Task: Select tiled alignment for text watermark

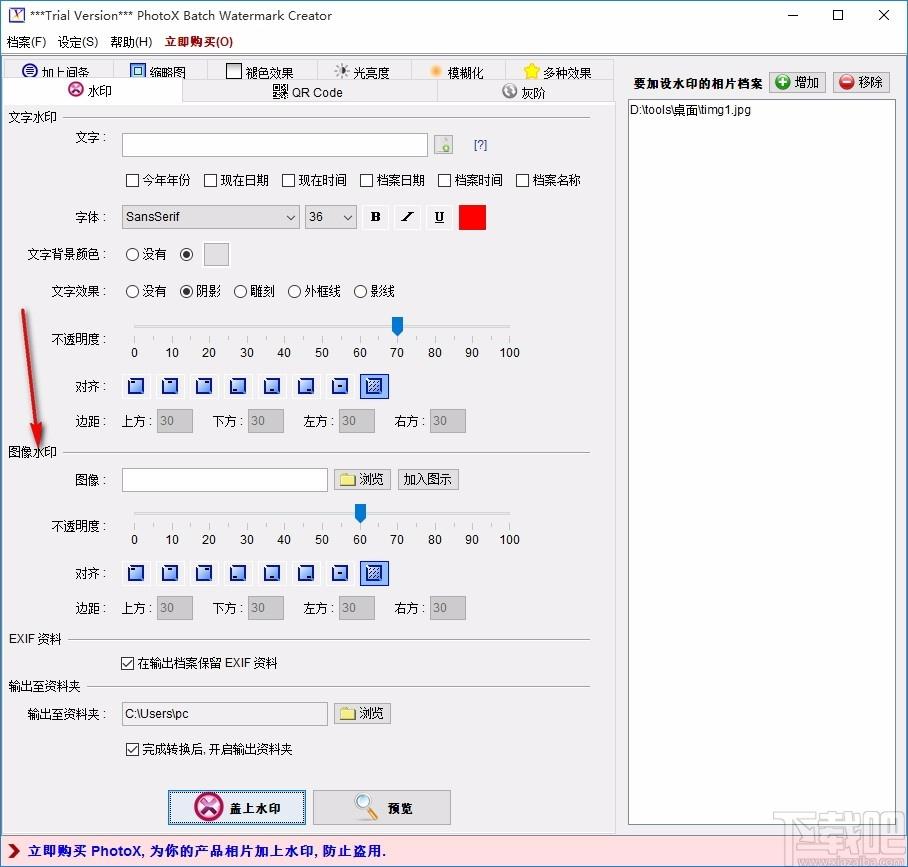Action: click(x=374, y=386)
